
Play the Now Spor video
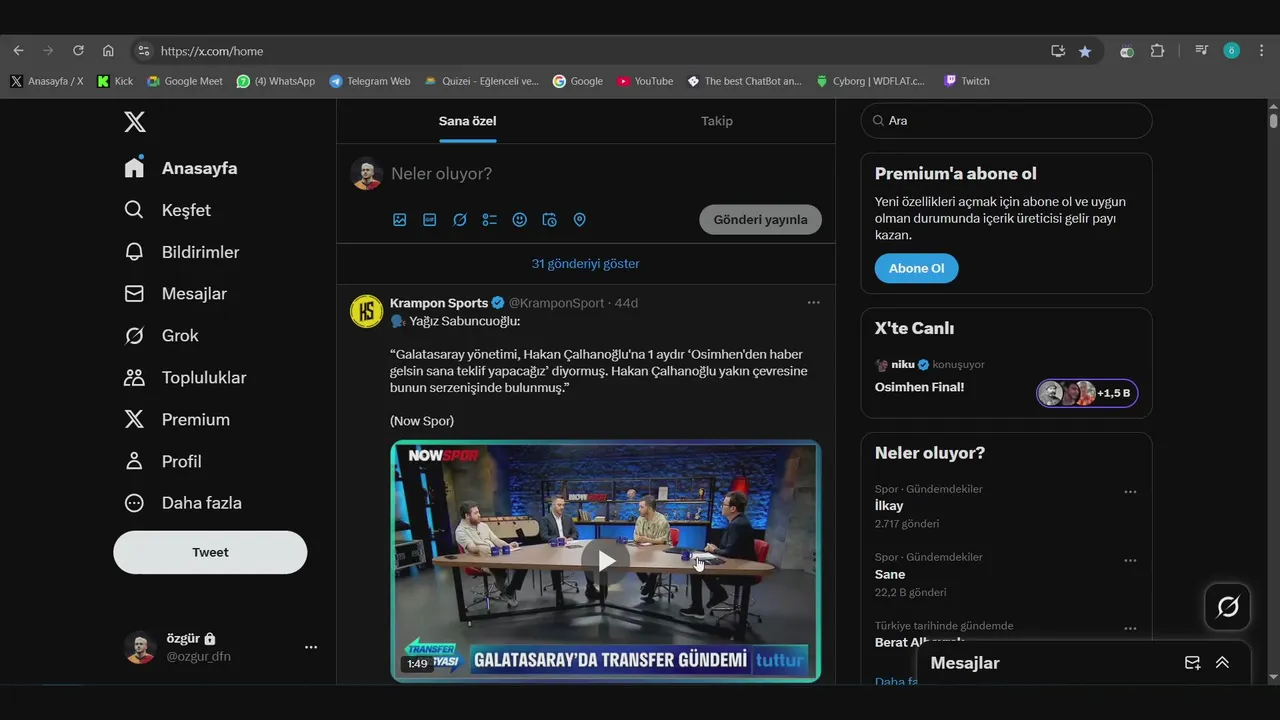pyautogui.click(x=606, y=561)
